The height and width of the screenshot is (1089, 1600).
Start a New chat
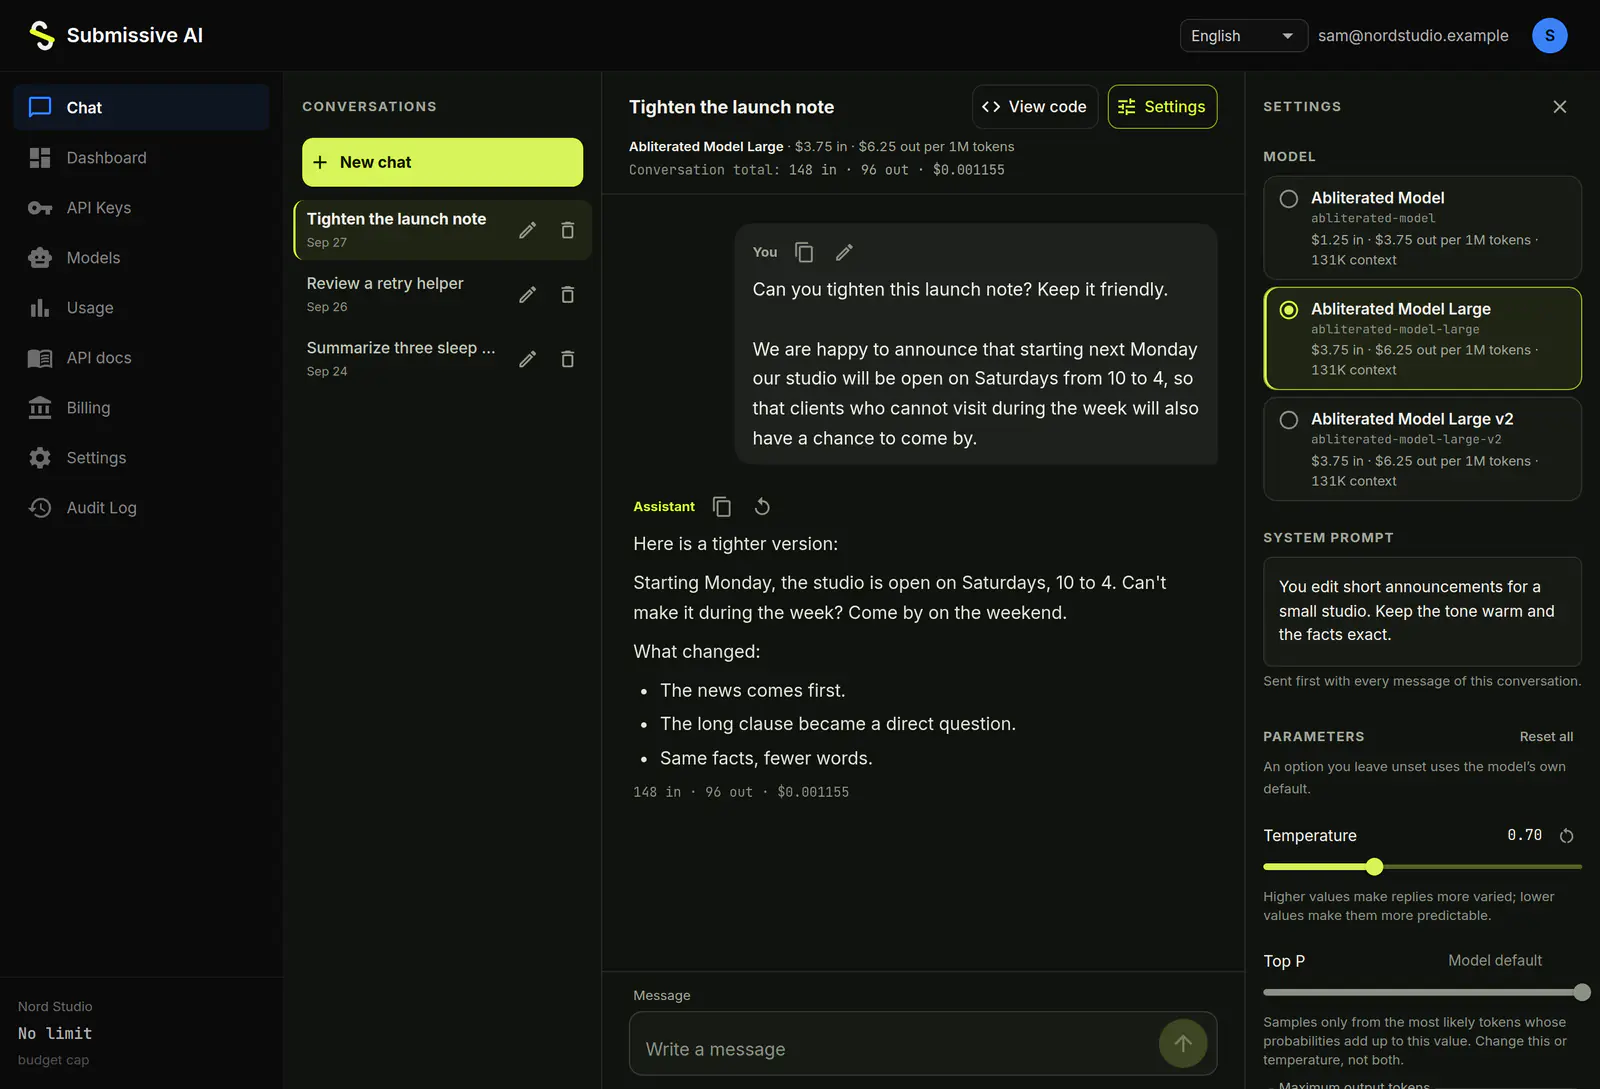click(442, 162)
